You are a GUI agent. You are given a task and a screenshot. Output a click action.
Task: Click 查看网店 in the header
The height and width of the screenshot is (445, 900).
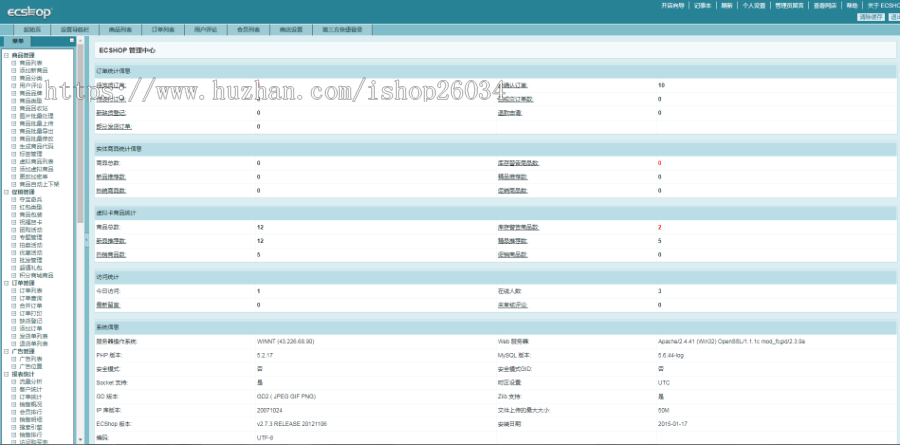(825, 5)
